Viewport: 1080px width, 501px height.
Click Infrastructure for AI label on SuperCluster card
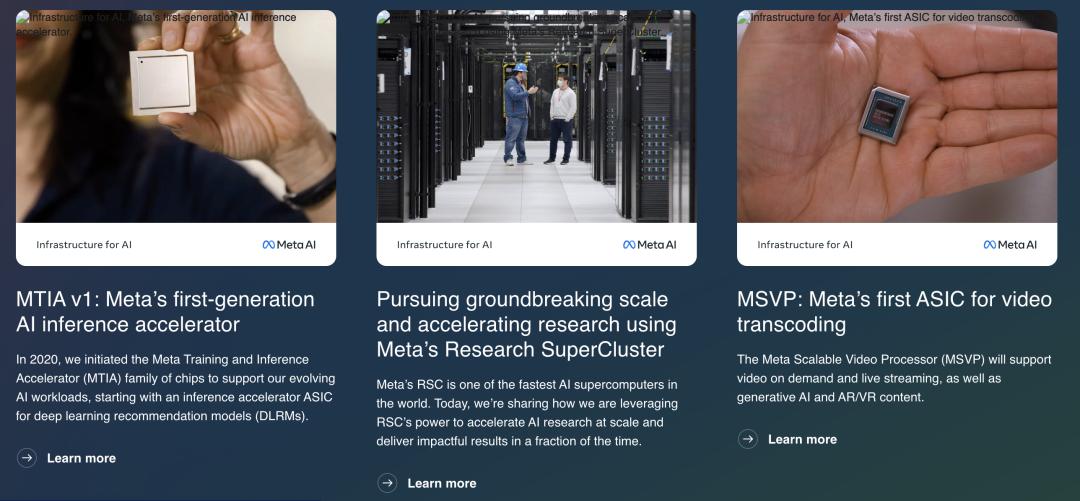pos(444,245)
